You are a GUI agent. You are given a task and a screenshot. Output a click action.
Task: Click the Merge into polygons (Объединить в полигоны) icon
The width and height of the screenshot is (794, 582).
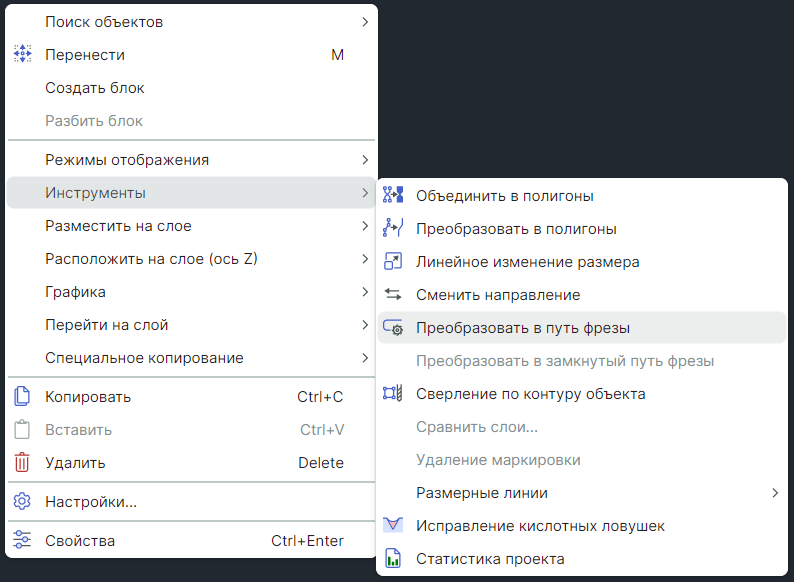coord(393,196)
